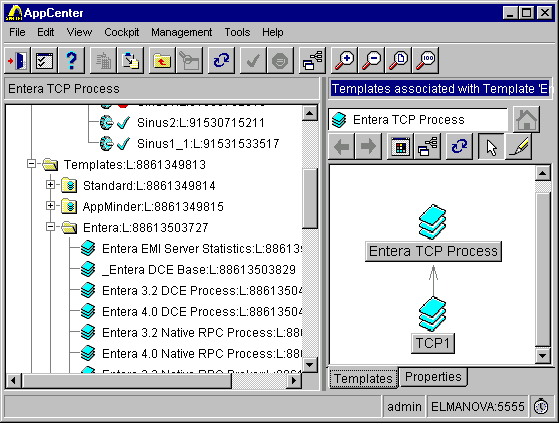The width and height of the screenshot is (559, 423).
Task: Click tree vertical scrollbar down arrow
Action: click(309, 365)
